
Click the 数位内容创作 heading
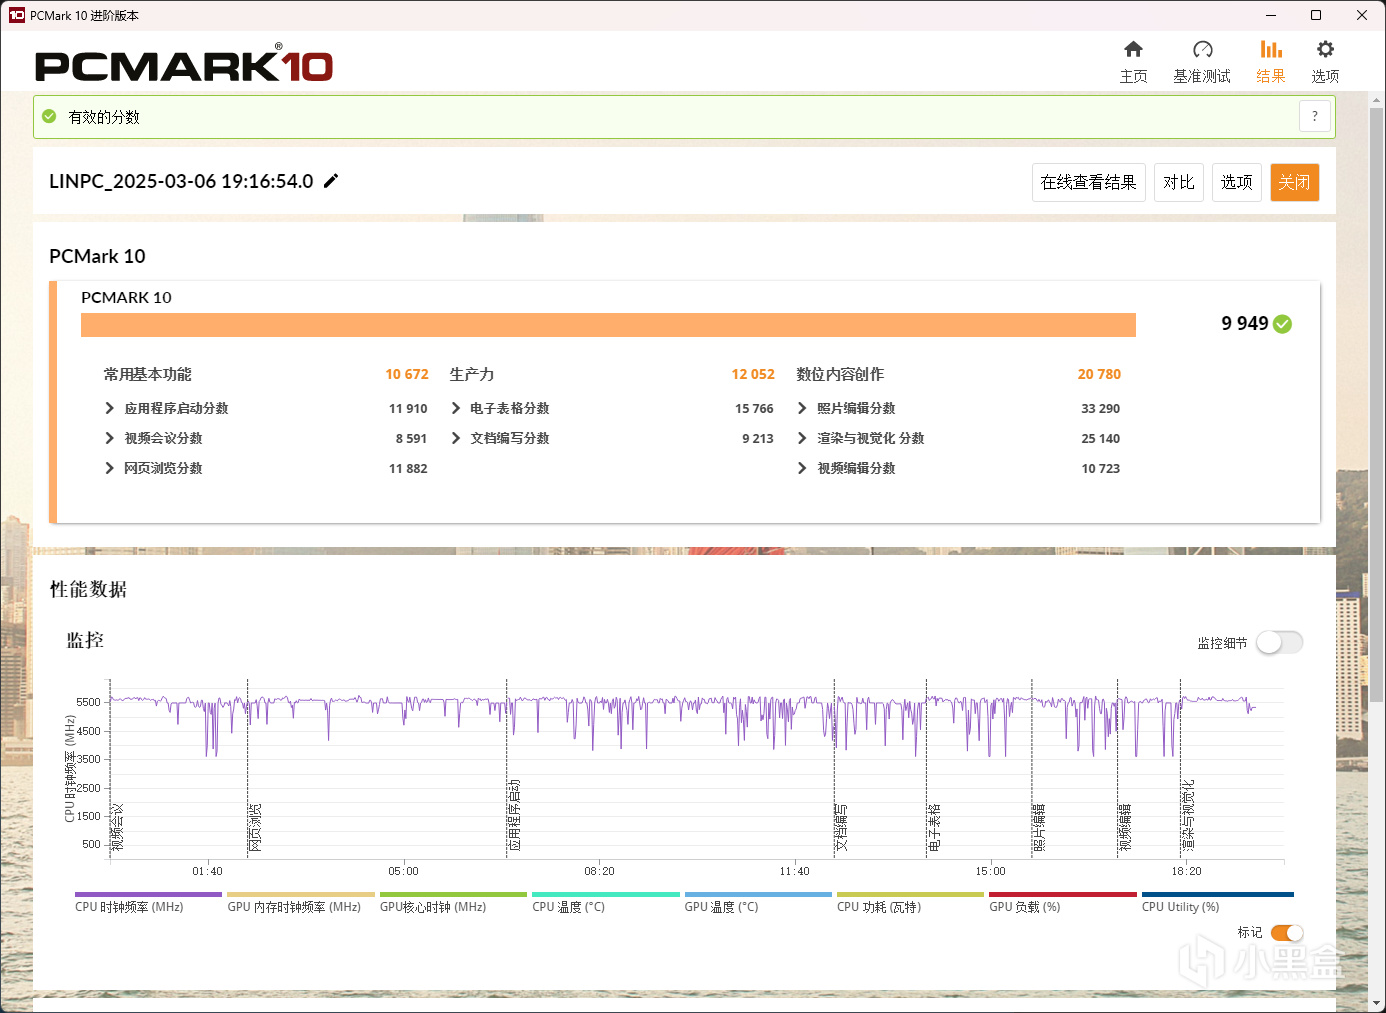840,374
